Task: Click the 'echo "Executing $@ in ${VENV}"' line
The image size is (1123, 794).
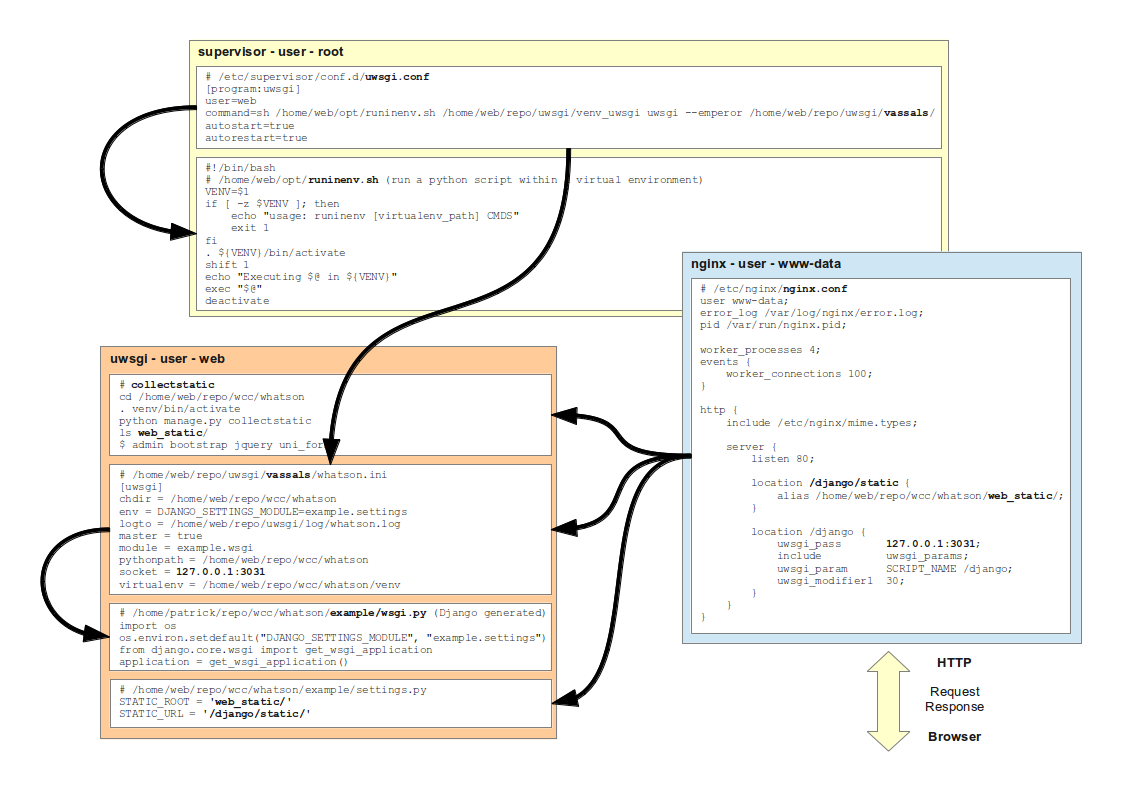Action: 301,277
